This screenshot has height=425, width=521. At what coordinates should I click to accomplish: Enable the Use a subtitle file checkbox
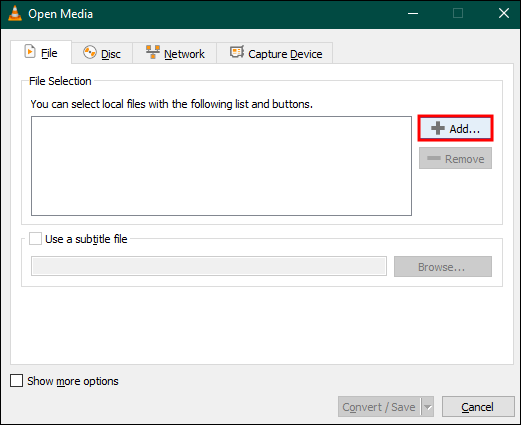pyautogui.click(x=35, y=239)
